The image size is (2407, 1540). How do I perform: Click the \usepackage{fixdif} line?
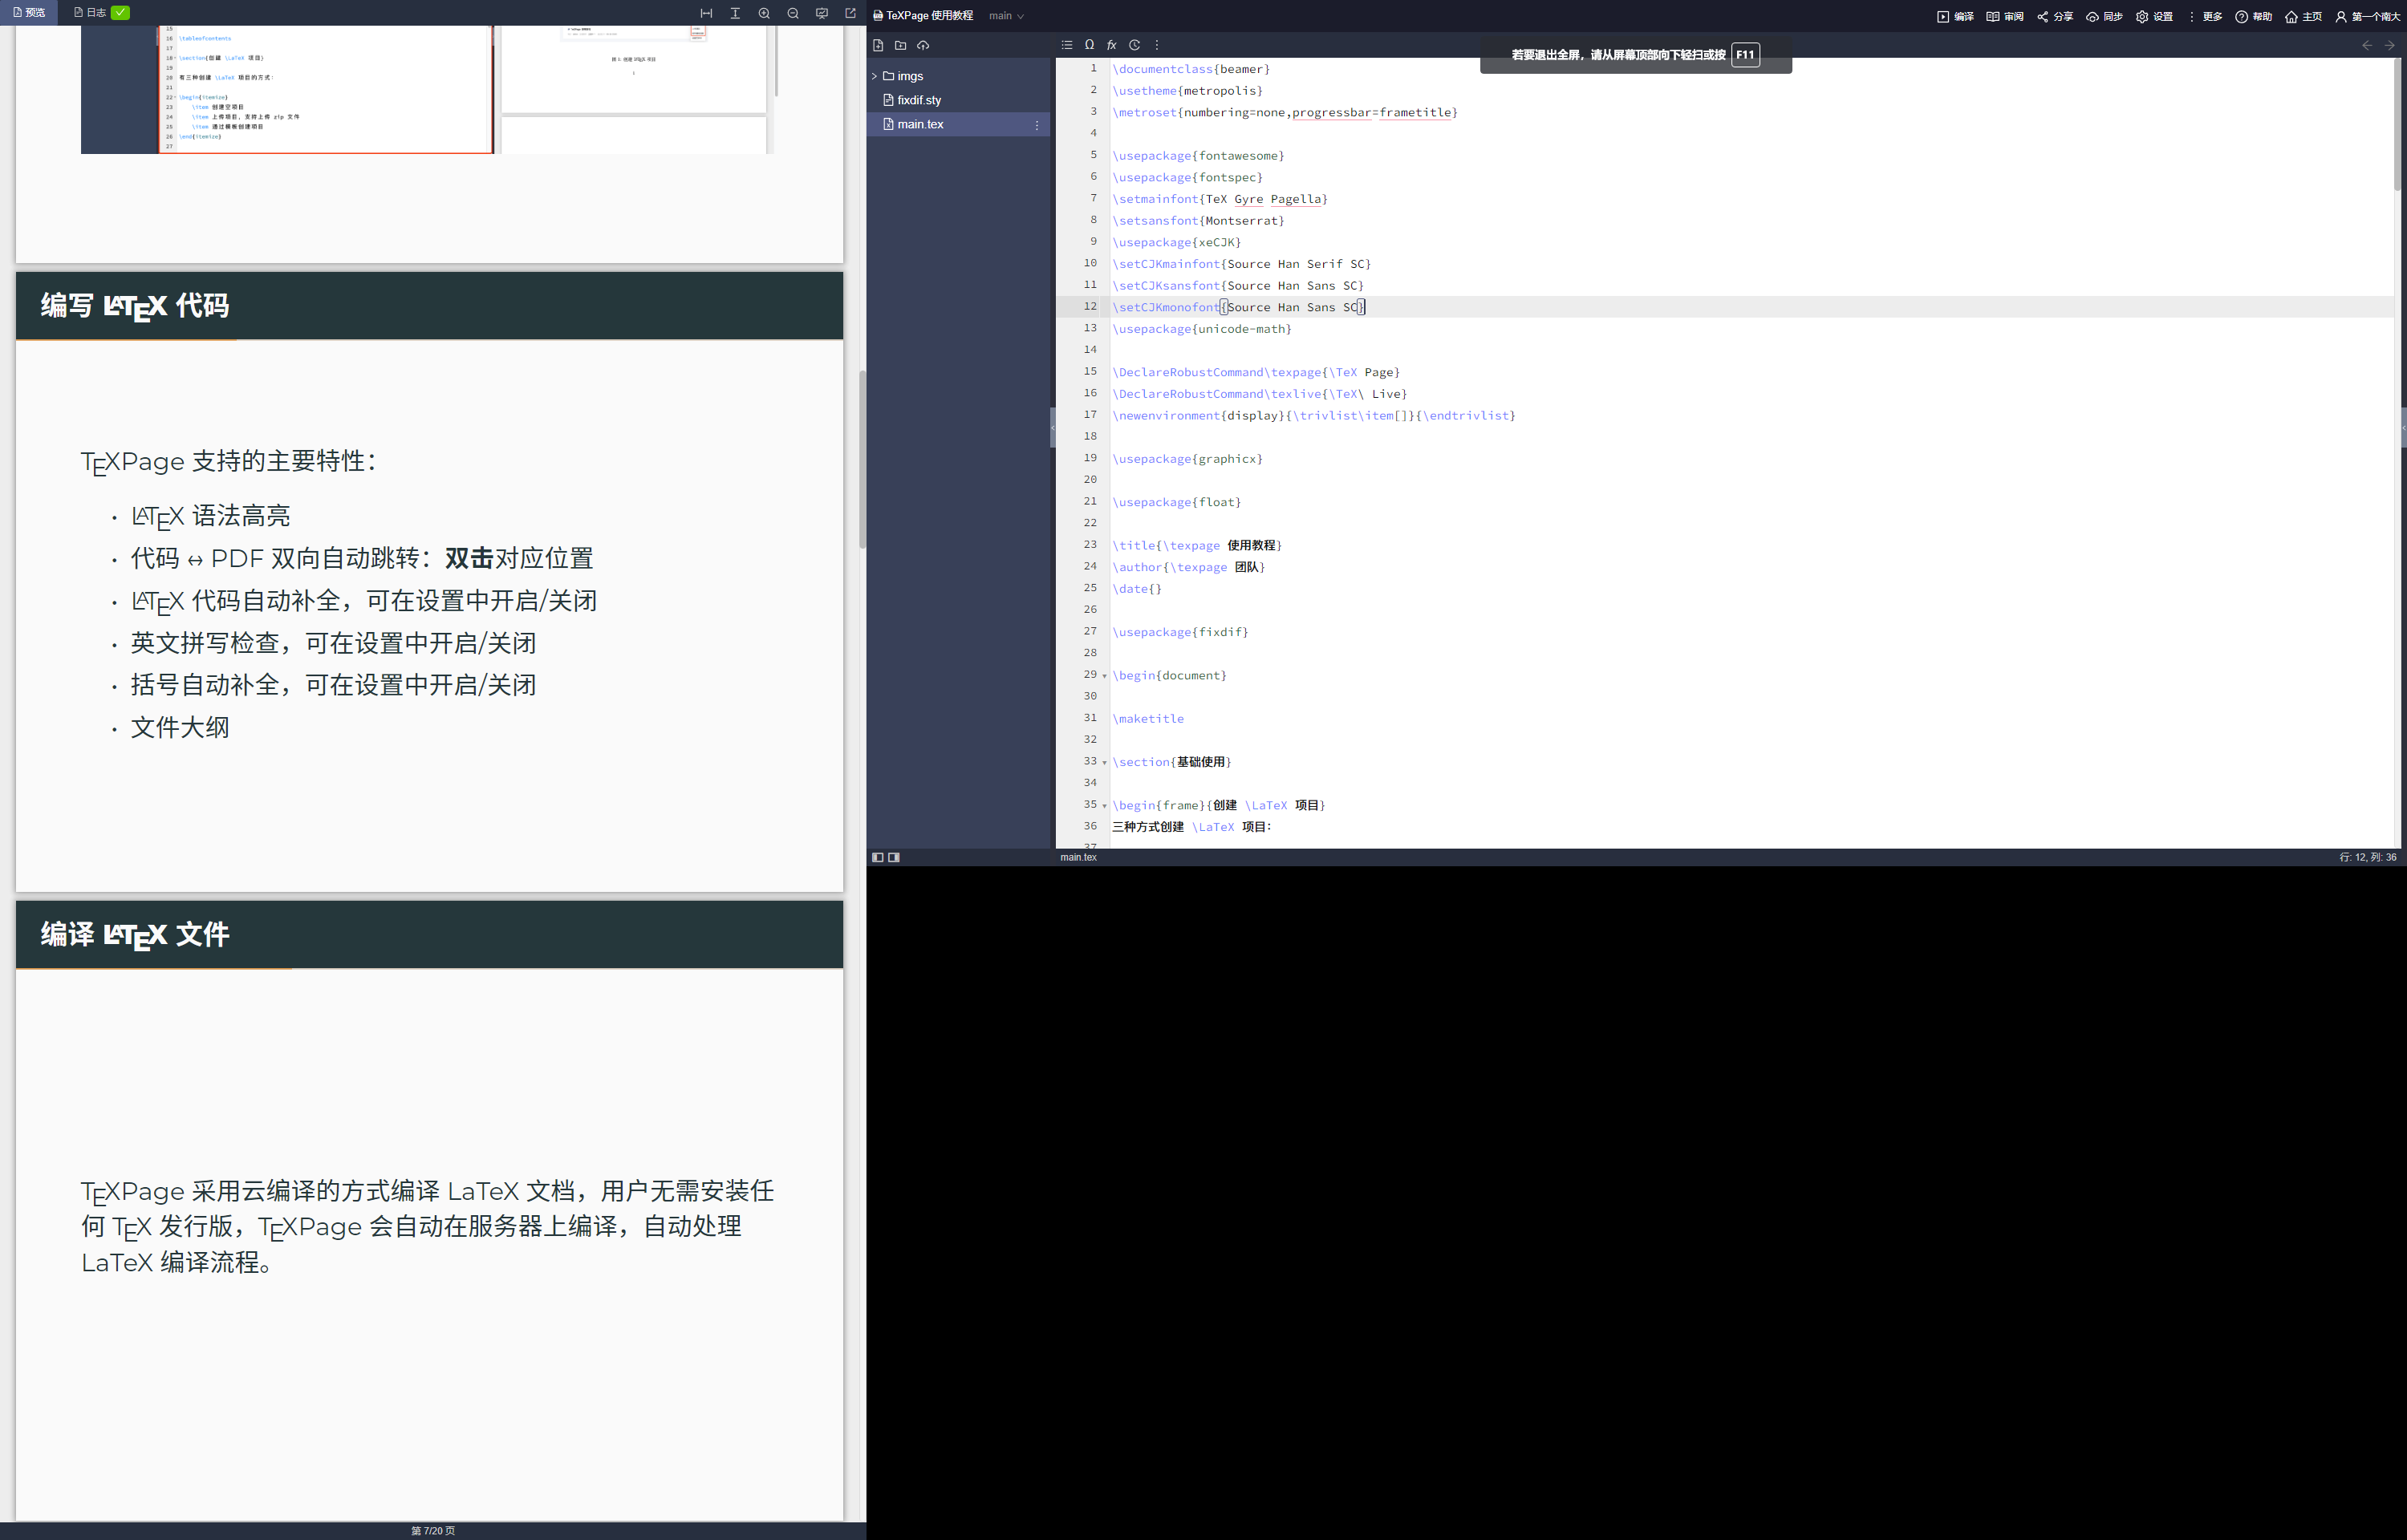click(1180, 632)
